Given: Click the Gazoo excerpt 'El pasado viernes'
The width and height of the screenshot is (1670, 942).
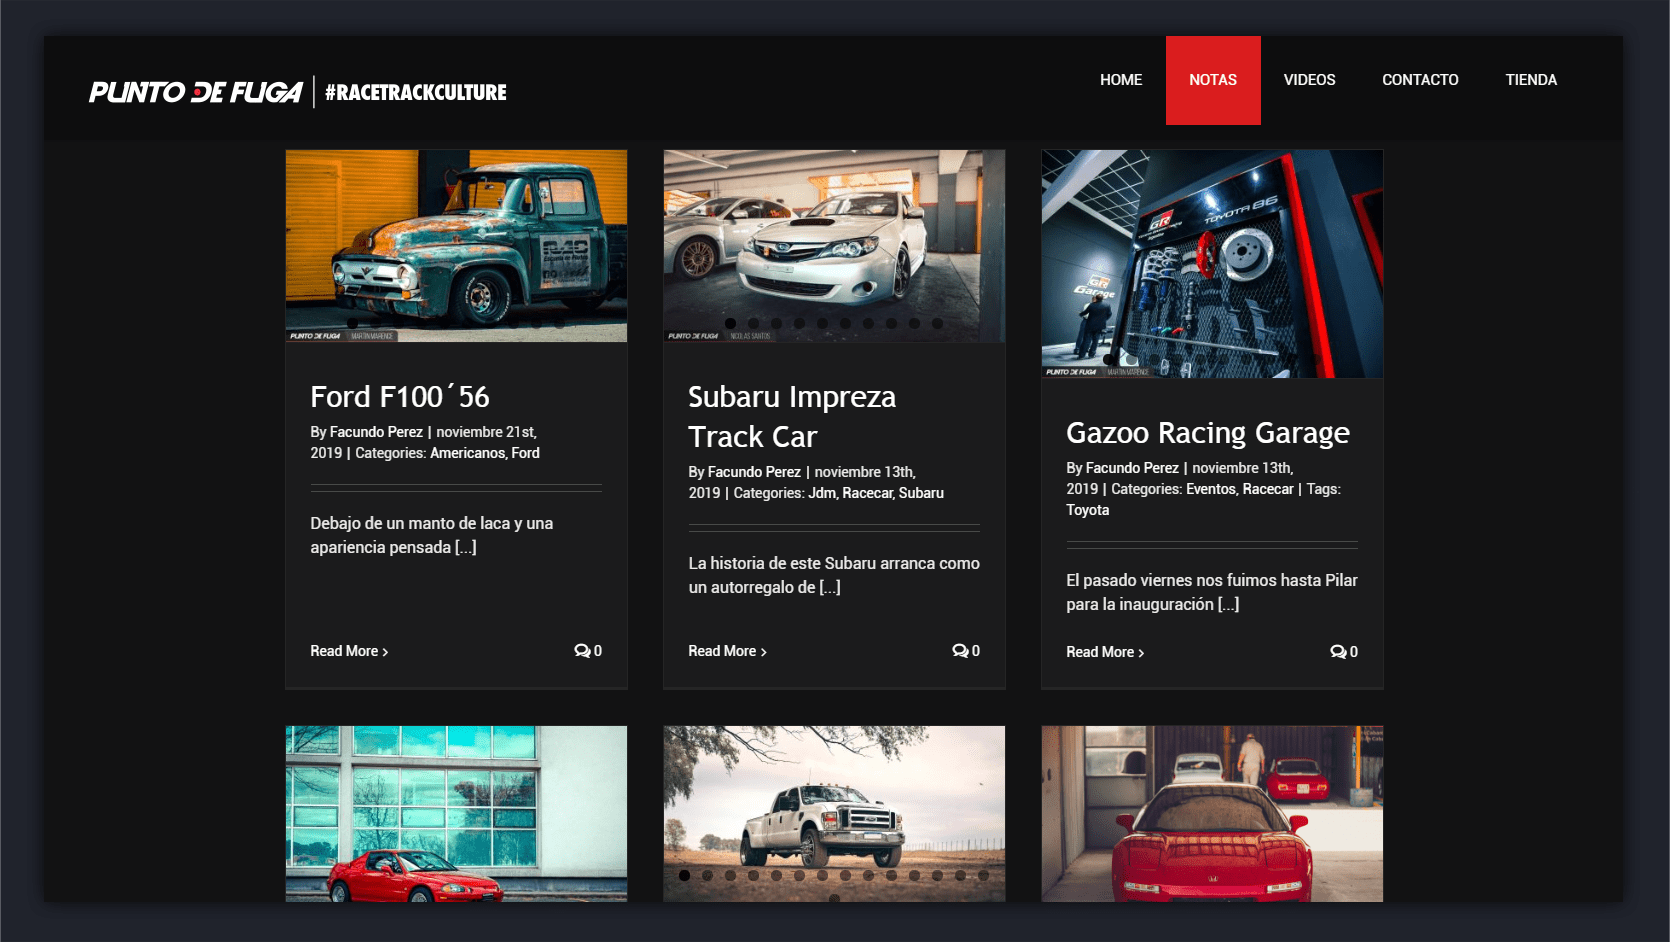Looking at the screenshot, I should [1212, 592].
